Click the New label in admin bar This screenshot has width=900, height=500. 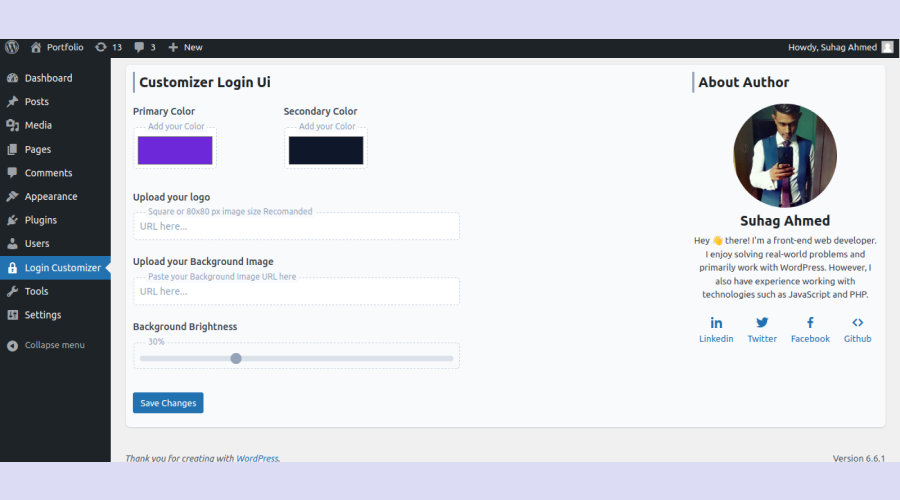(193, 47)
